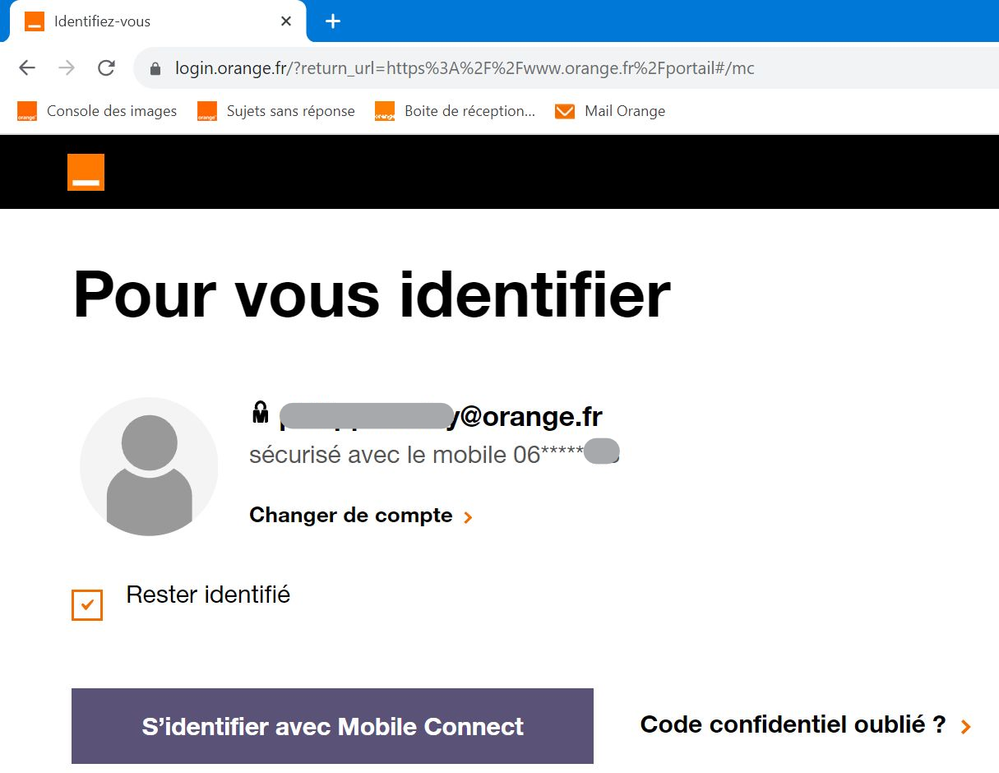Click the Mail Orange envelope bookmark icon
Screen dimensions: 999x773
tap(565, 111)
